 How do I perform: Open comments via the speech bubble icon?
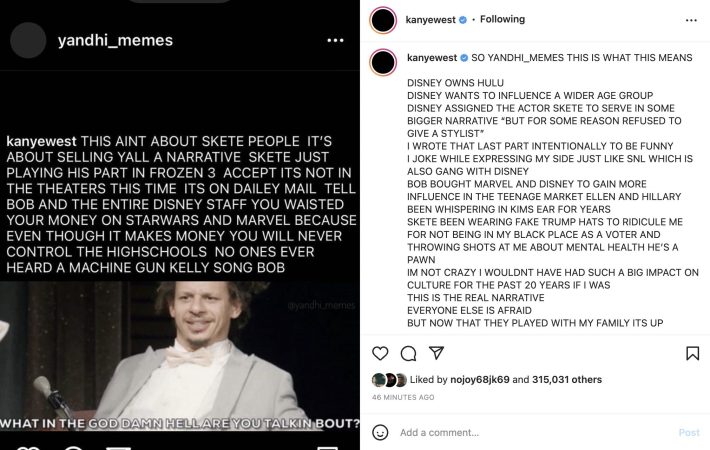[x=408, y=353]
